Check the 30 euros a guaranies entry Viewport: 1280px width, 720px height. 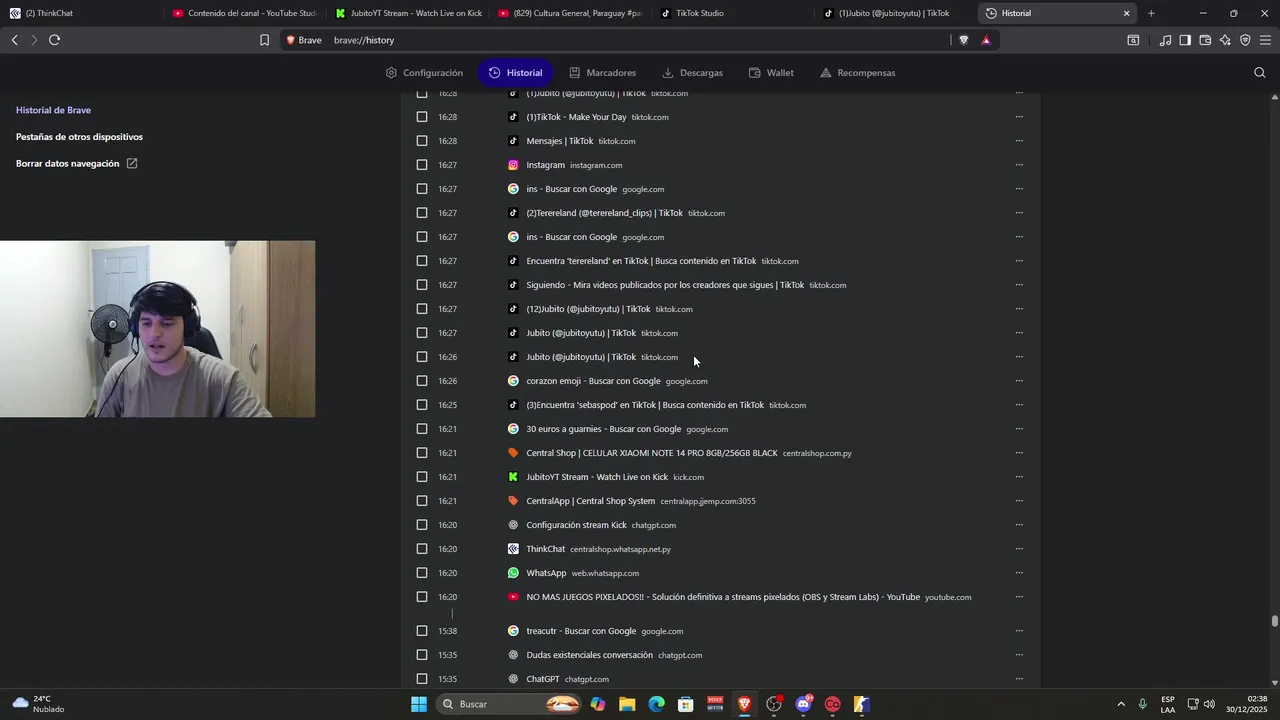[422, 429]
